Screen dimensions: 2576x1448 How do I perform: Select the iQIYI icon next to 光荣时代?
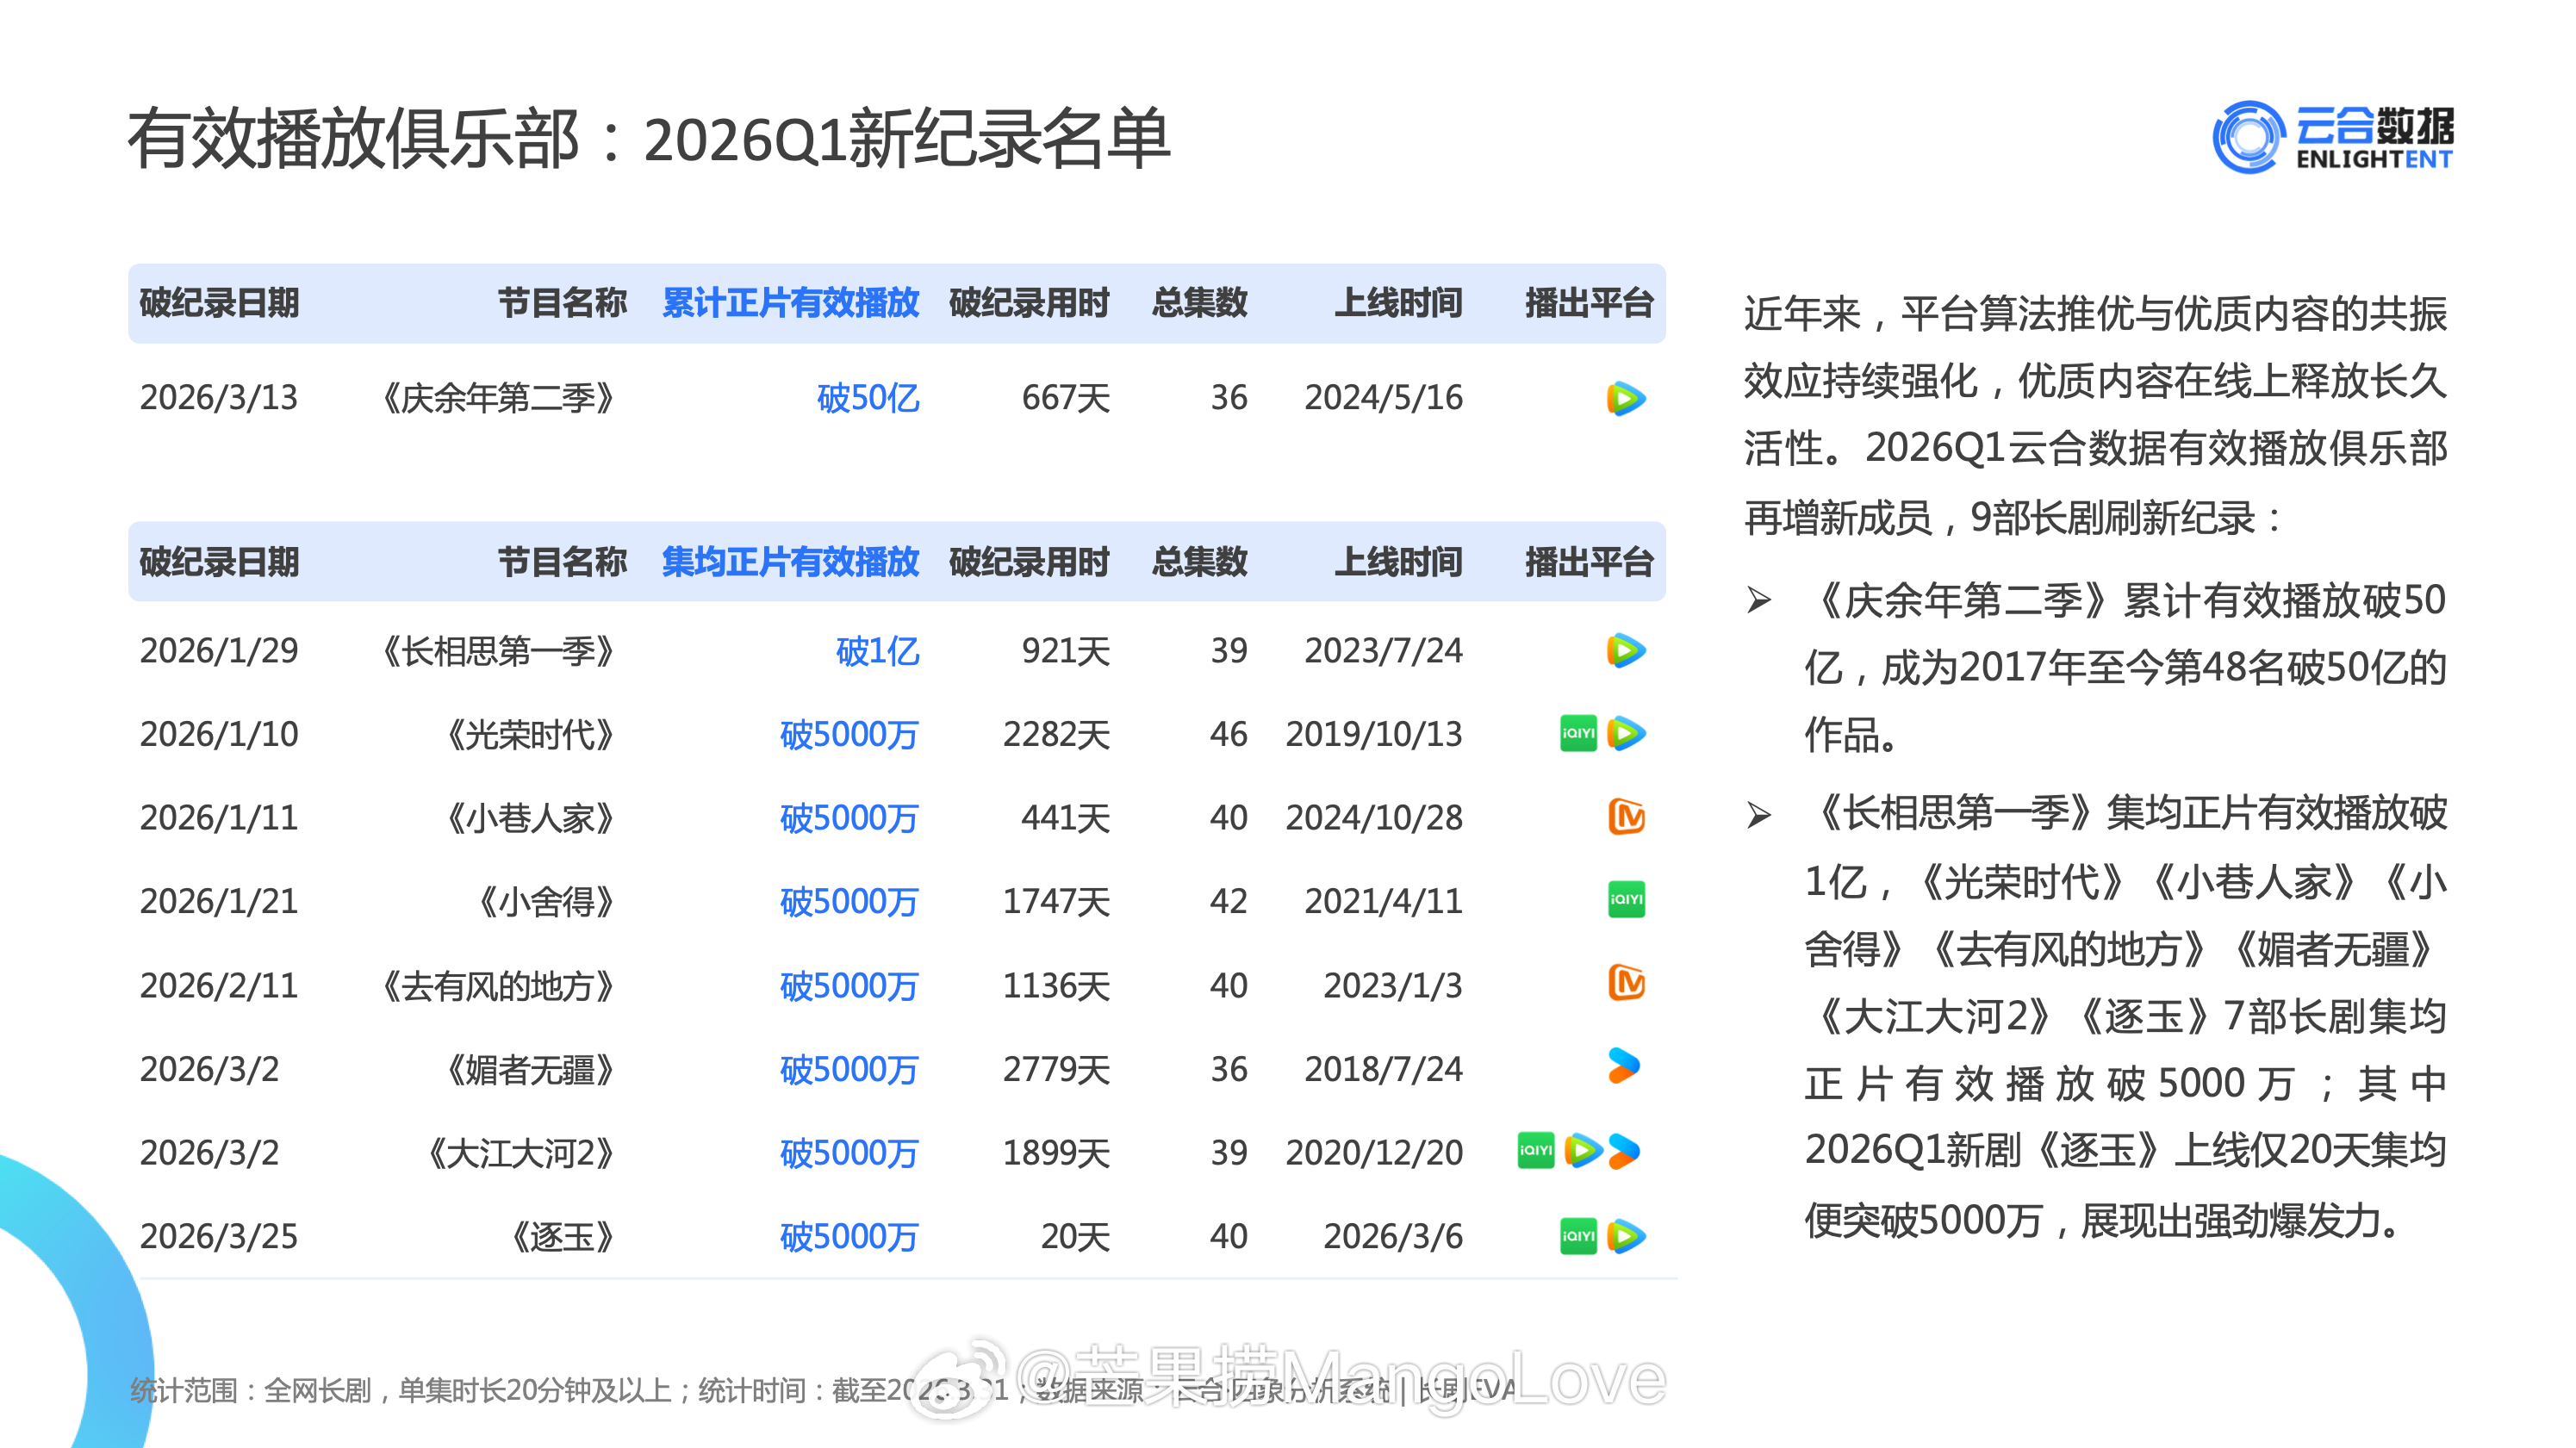pyautogui.click(x=1580, y=734)
